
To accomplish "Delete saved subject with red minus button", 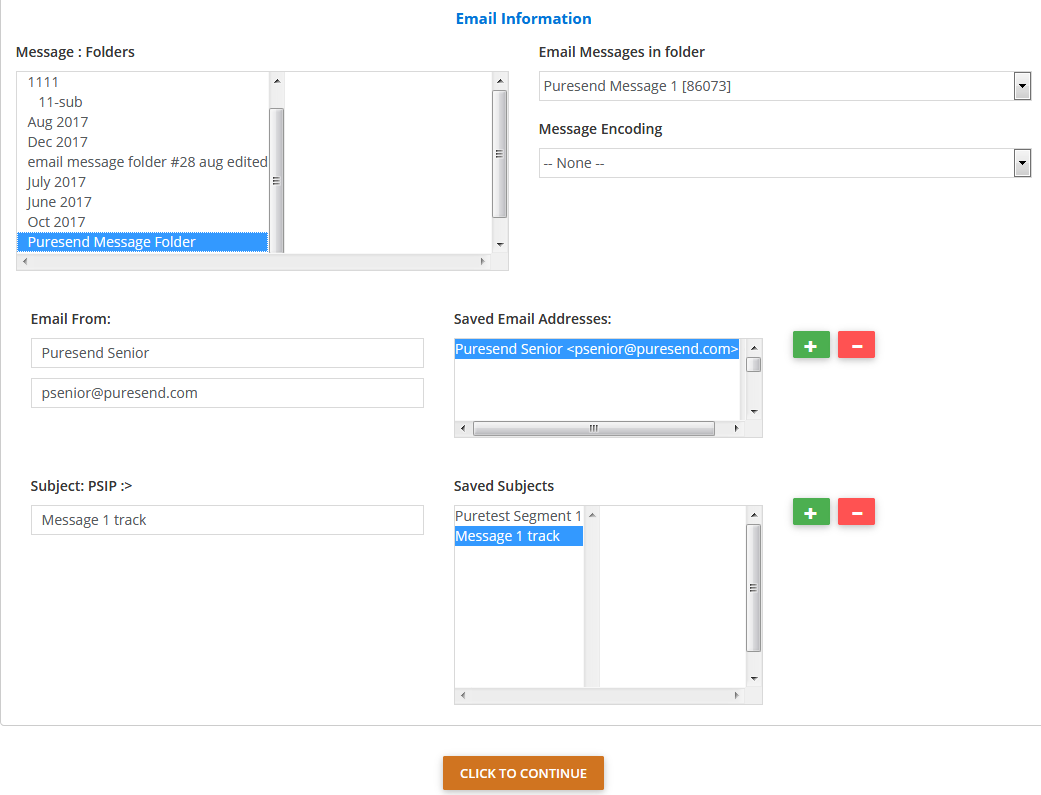I will click(x=856, y=512).
